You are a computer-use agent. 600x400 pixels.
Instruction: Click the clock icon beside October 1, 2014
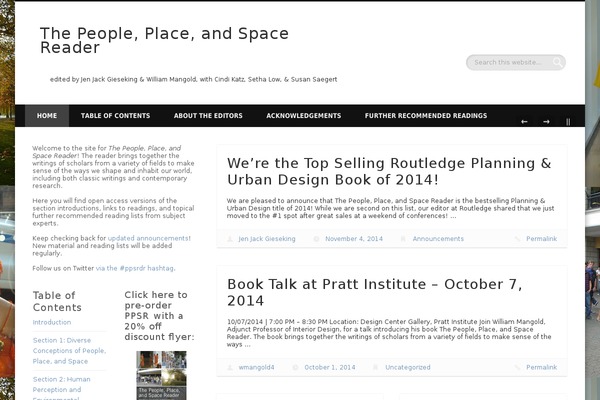click(295, 367)
